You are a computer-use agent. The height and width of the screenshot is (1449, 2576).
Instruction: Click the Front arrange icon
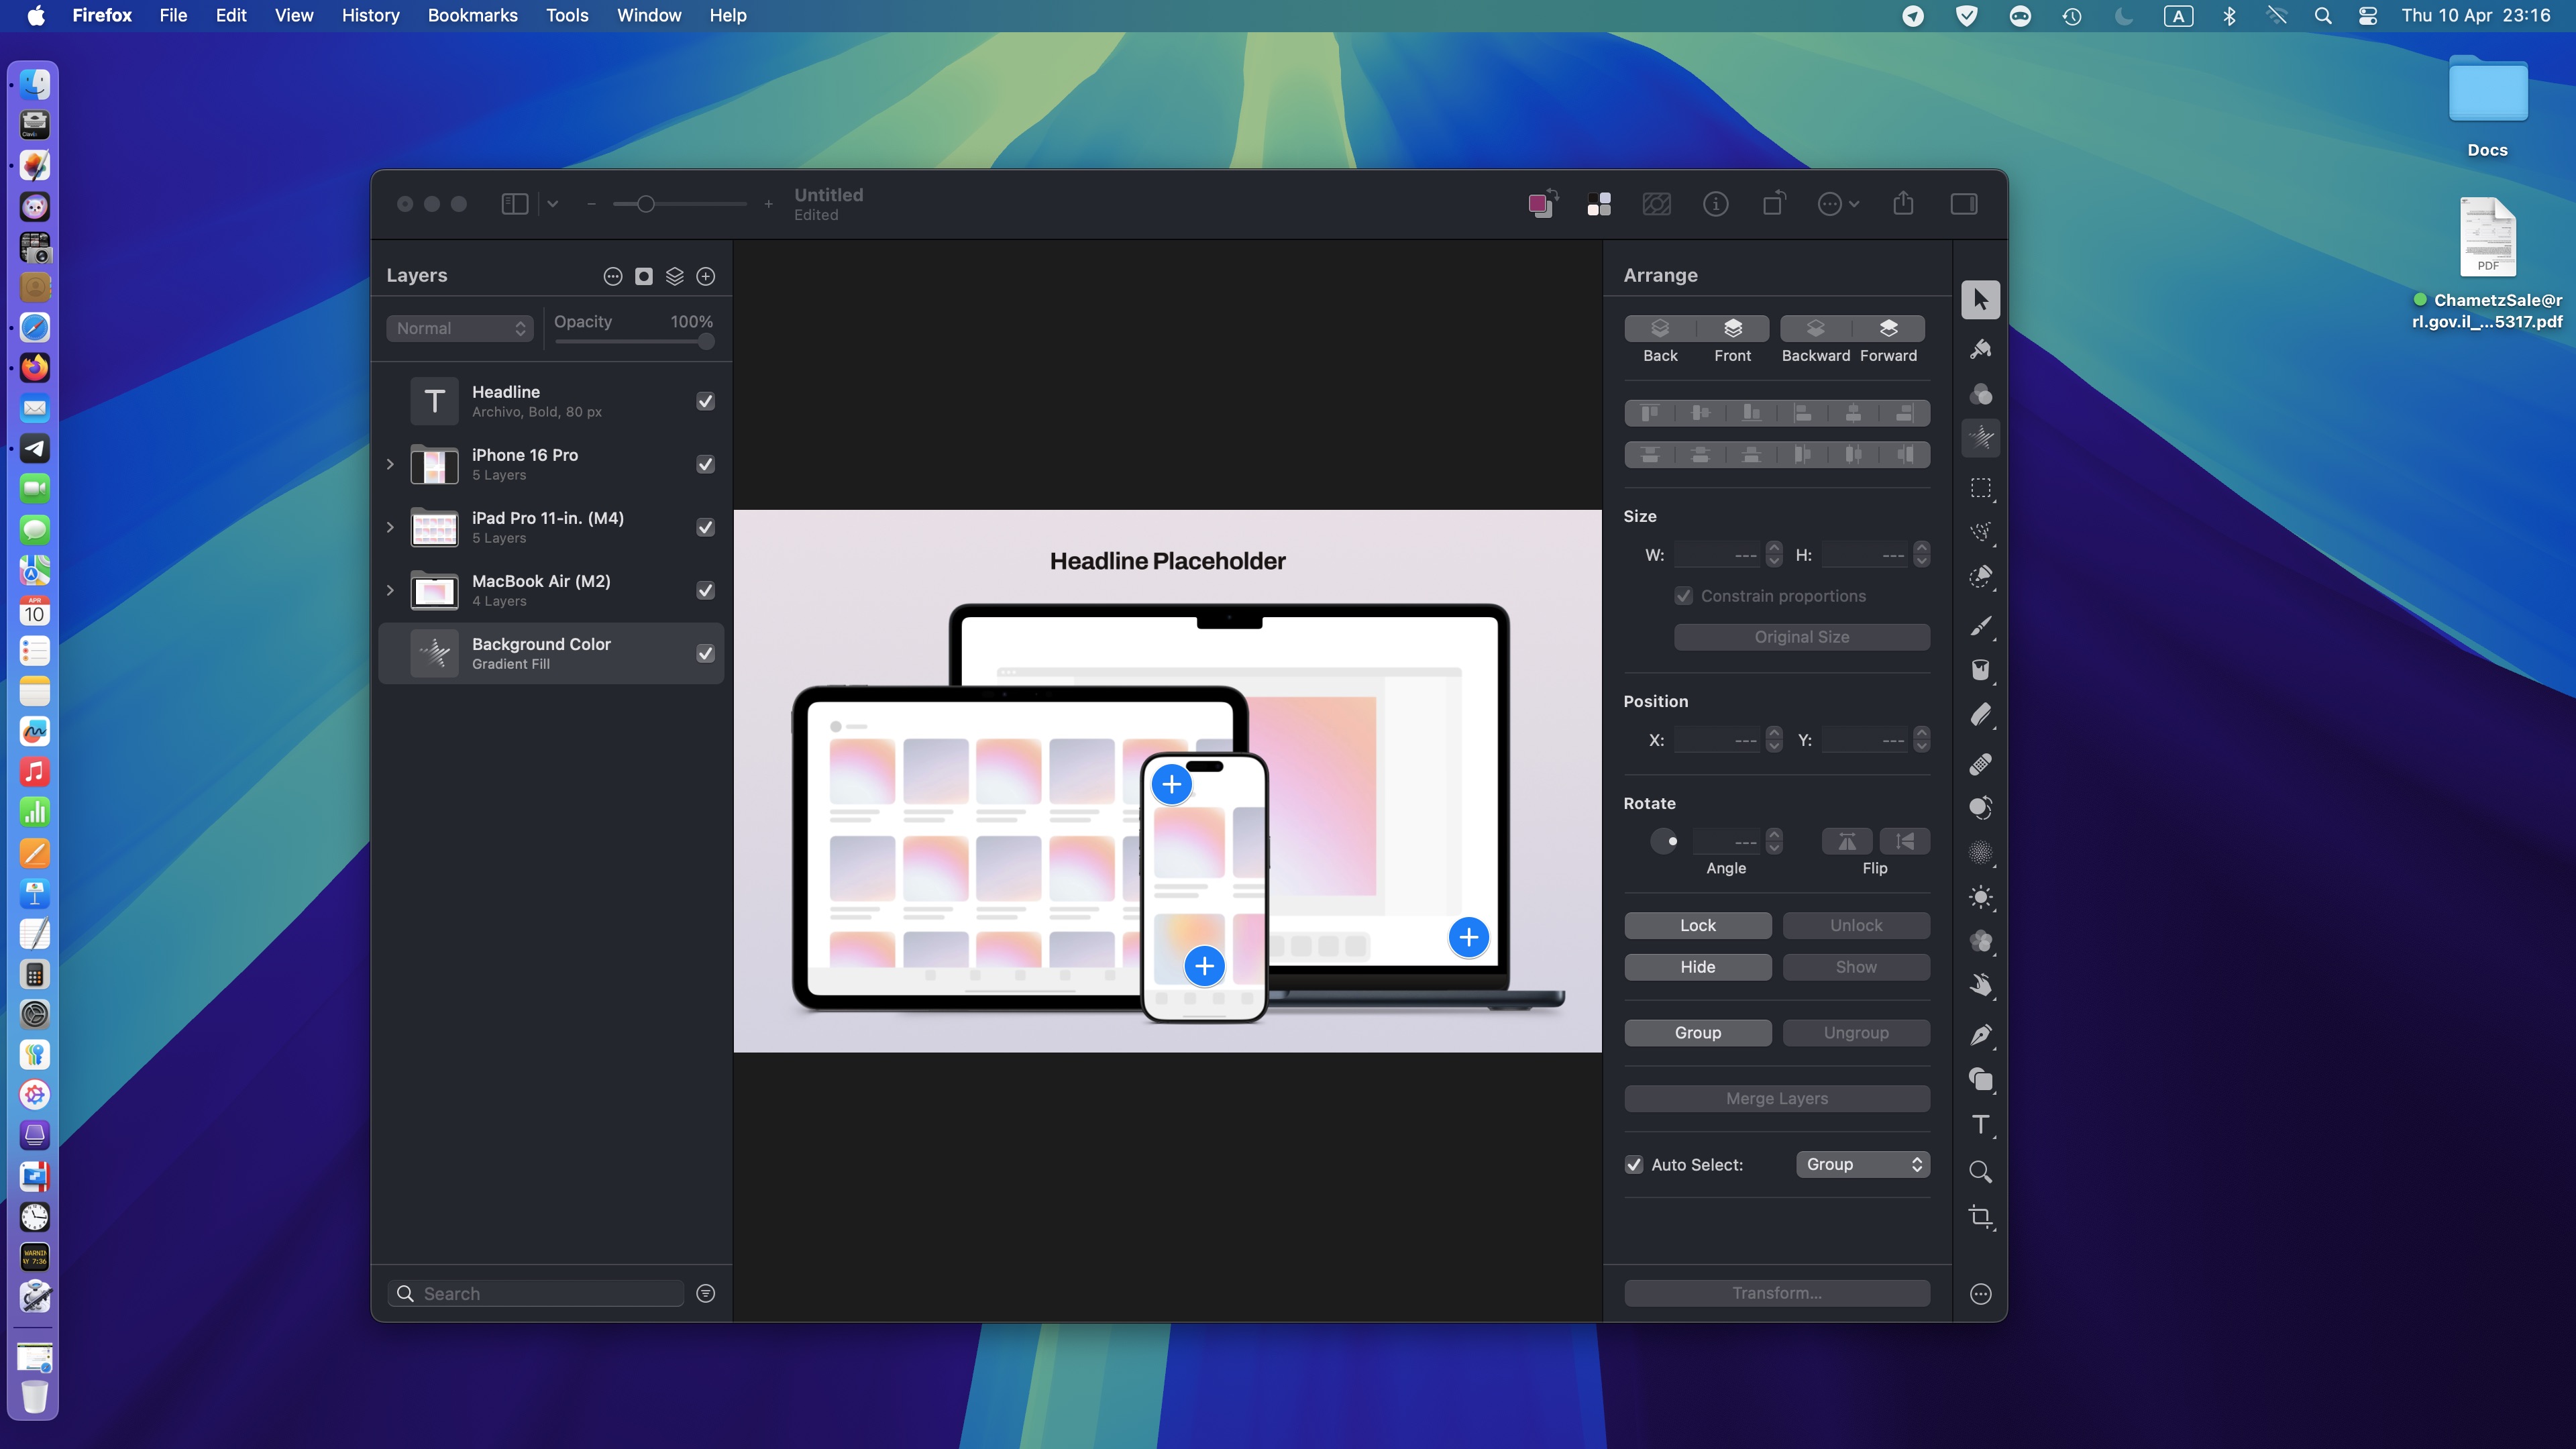[x=1732, y=328]
